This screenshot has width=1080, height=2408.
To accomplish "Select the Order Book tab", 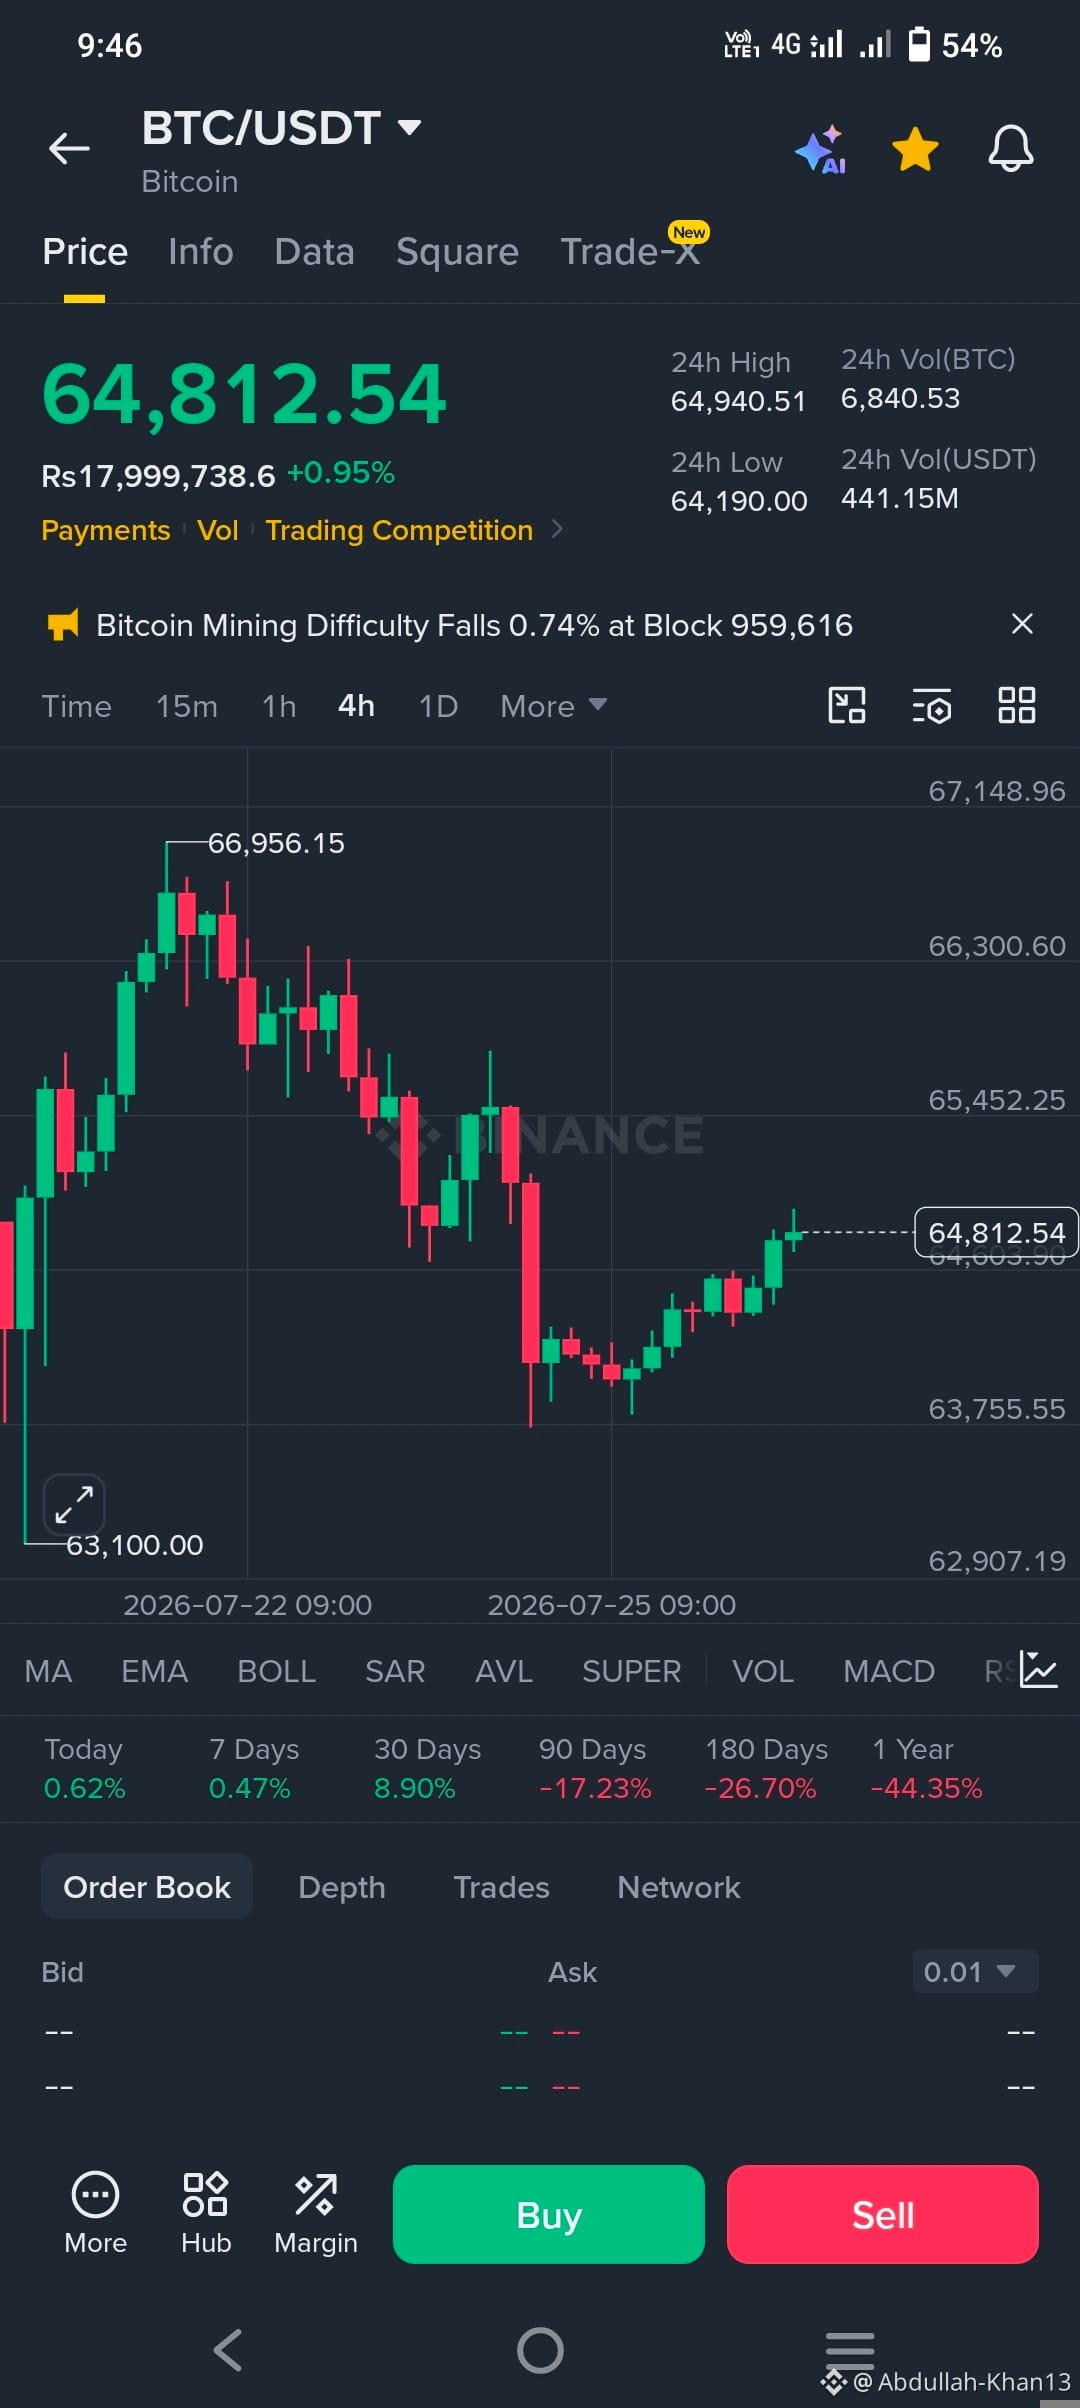I will [x=147, y=1887].
